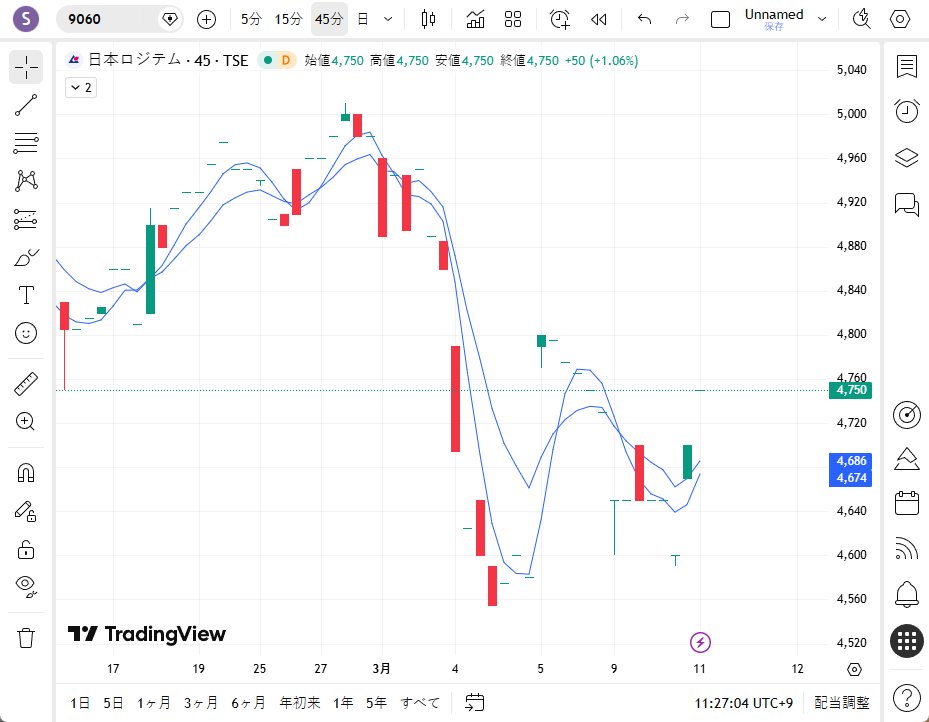Viewport: 929px width, 722px height.
Task: Toggle lock all drawings
Action: pos(26,549)
